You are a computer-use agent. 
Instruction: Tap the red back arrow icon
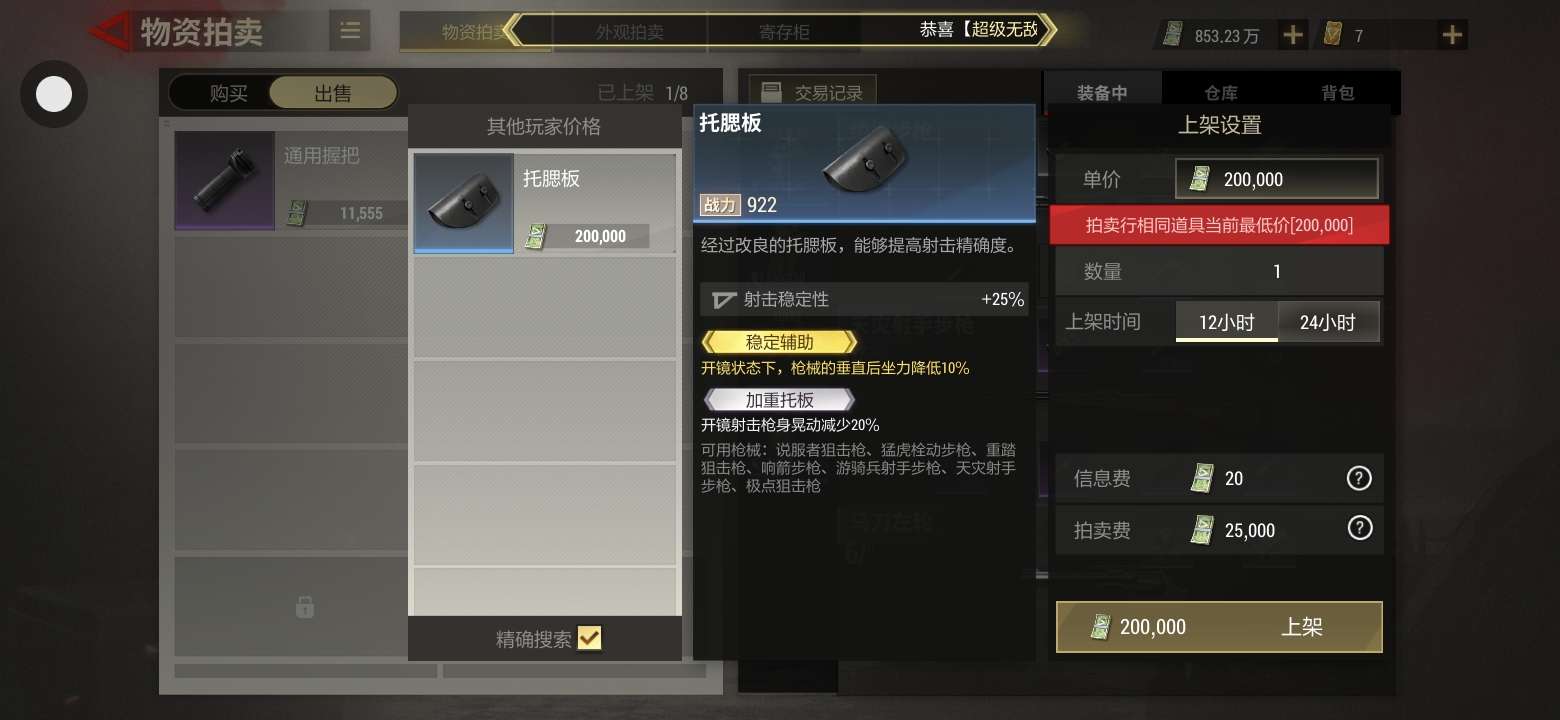click(110, 32)
